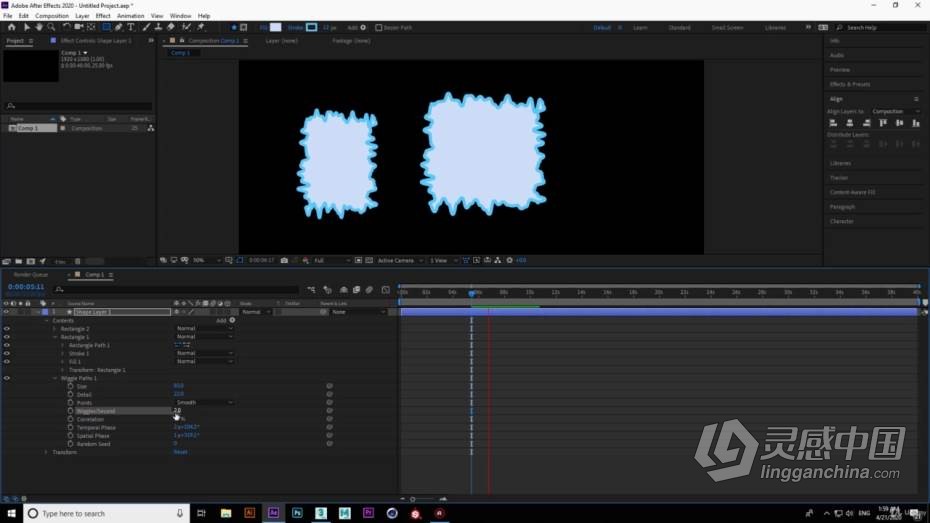Toggle visibility eye of Shape Layer 1
Screen dimensions: 930x523
point(7,312)
